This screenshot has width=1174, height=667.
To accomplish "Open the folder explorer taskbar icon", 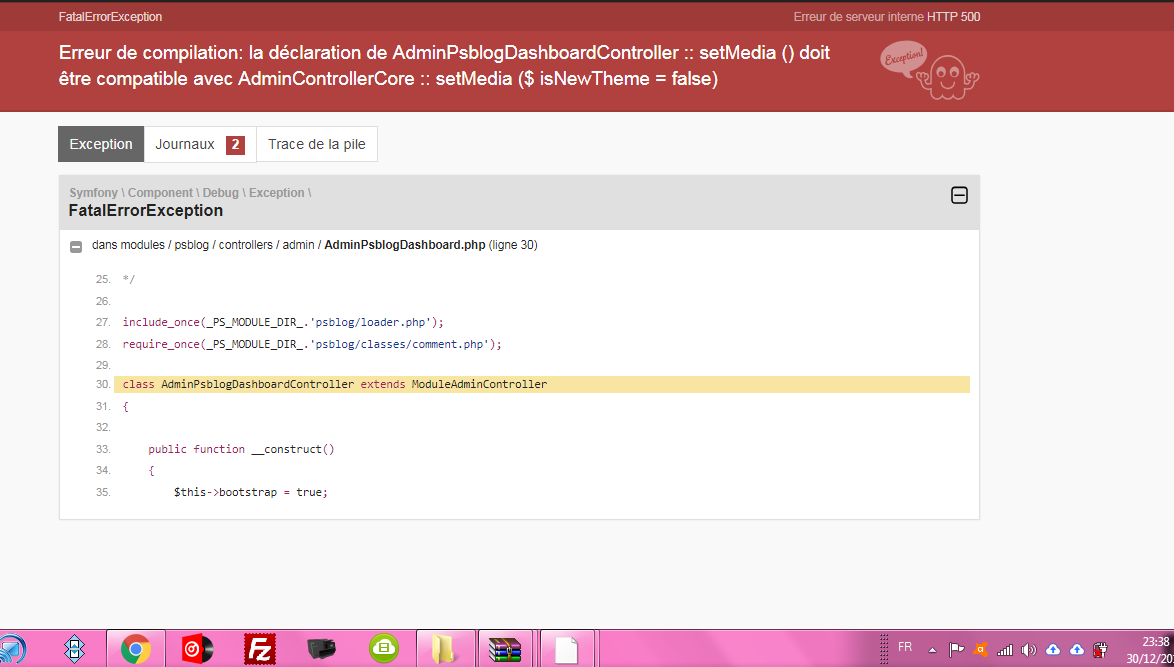I will coord(445,648).
